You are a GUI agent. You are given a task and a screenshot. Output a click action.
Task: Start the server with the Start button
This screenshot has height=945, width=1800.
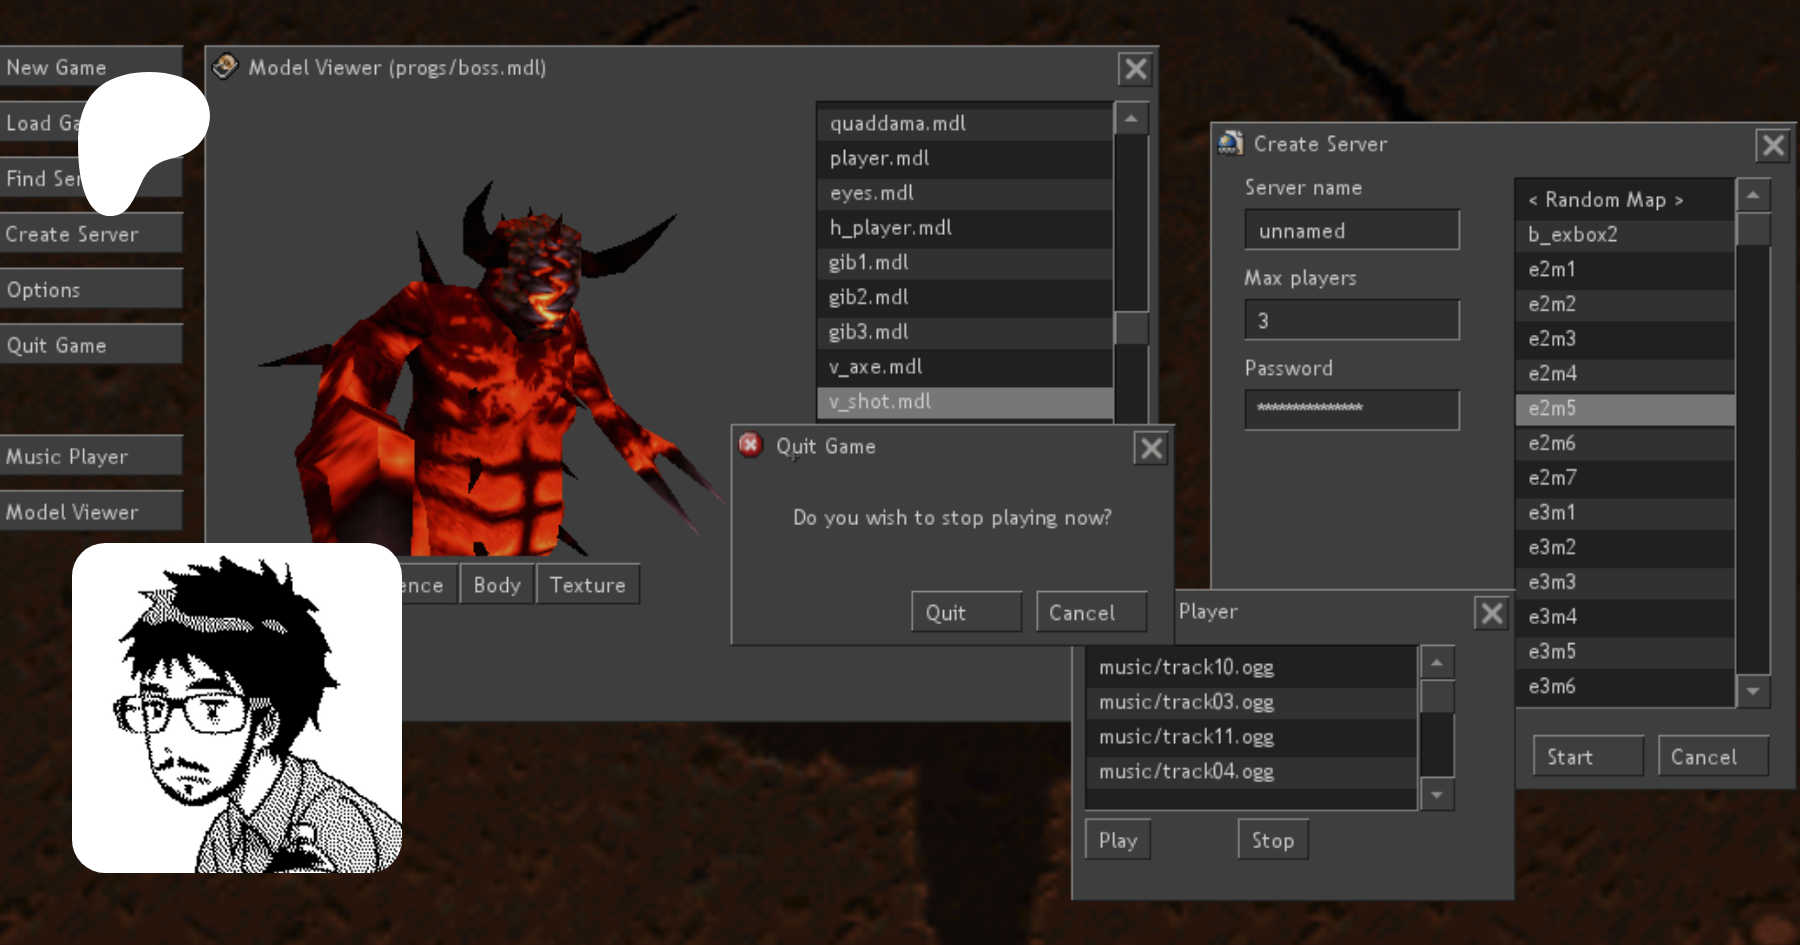tap(1587, 757)
